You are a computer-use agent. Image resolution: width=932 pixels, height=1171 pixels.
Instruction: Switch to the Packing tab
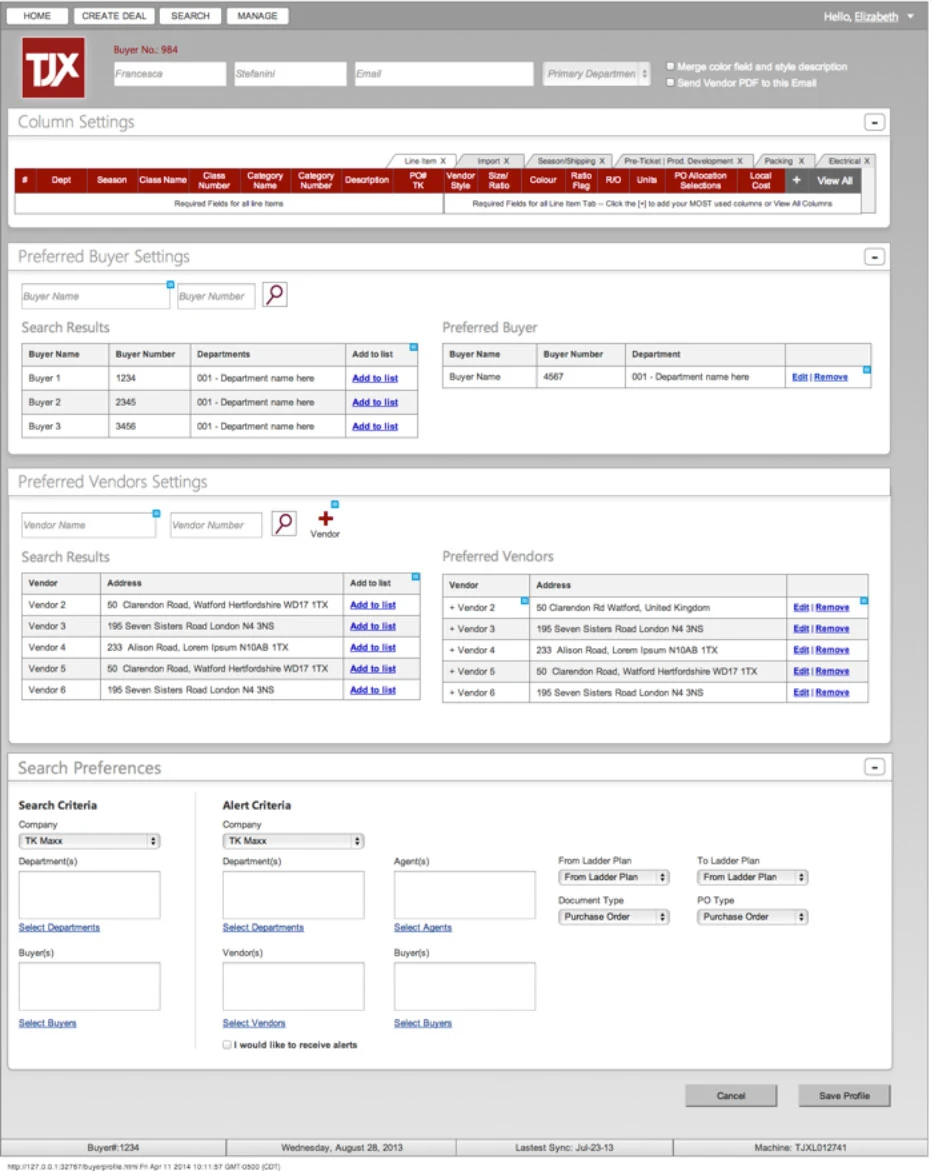(x=778, y=161)
